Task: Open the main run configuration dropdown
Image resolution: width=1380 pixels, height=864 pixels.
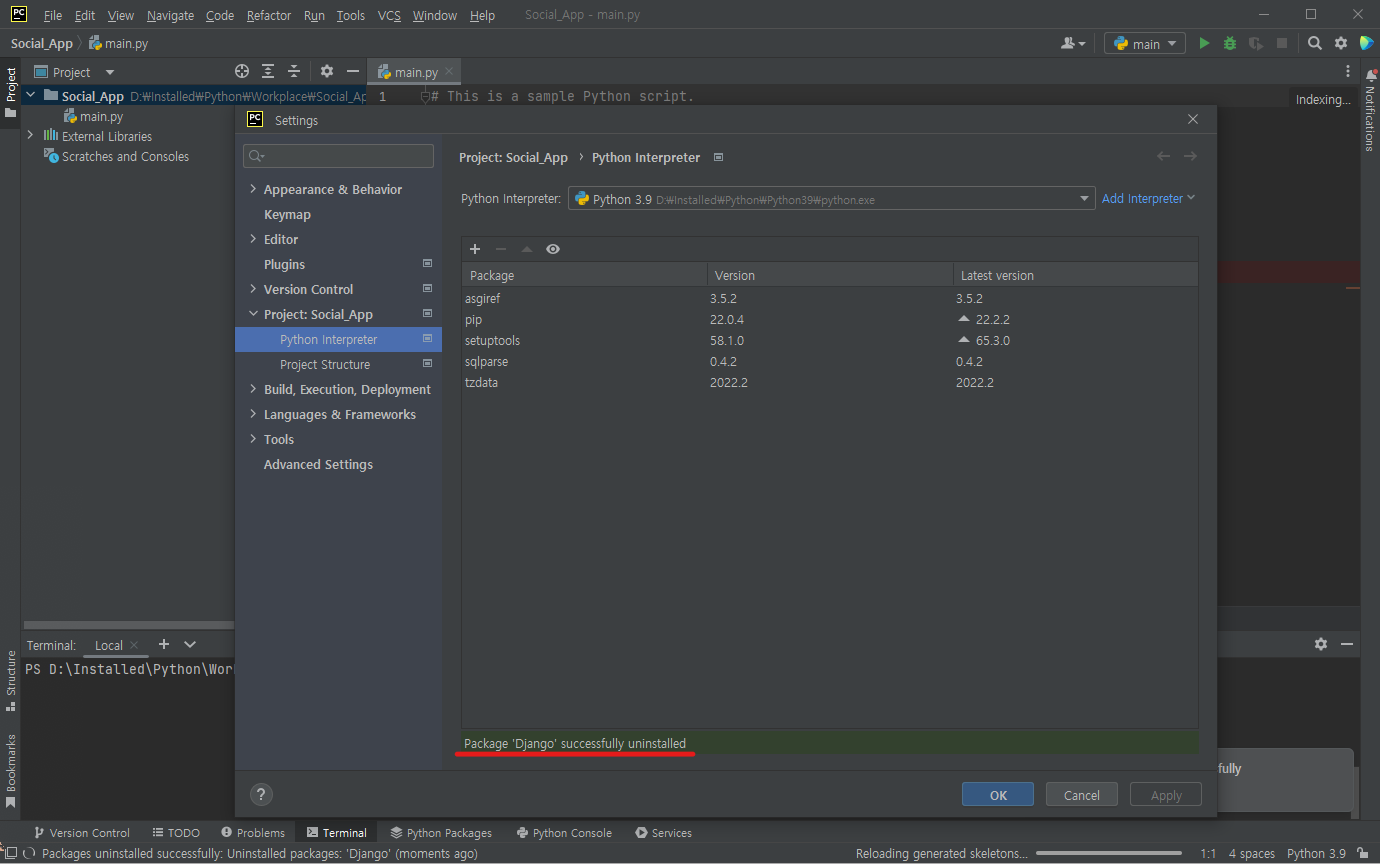Action: 1145,43
